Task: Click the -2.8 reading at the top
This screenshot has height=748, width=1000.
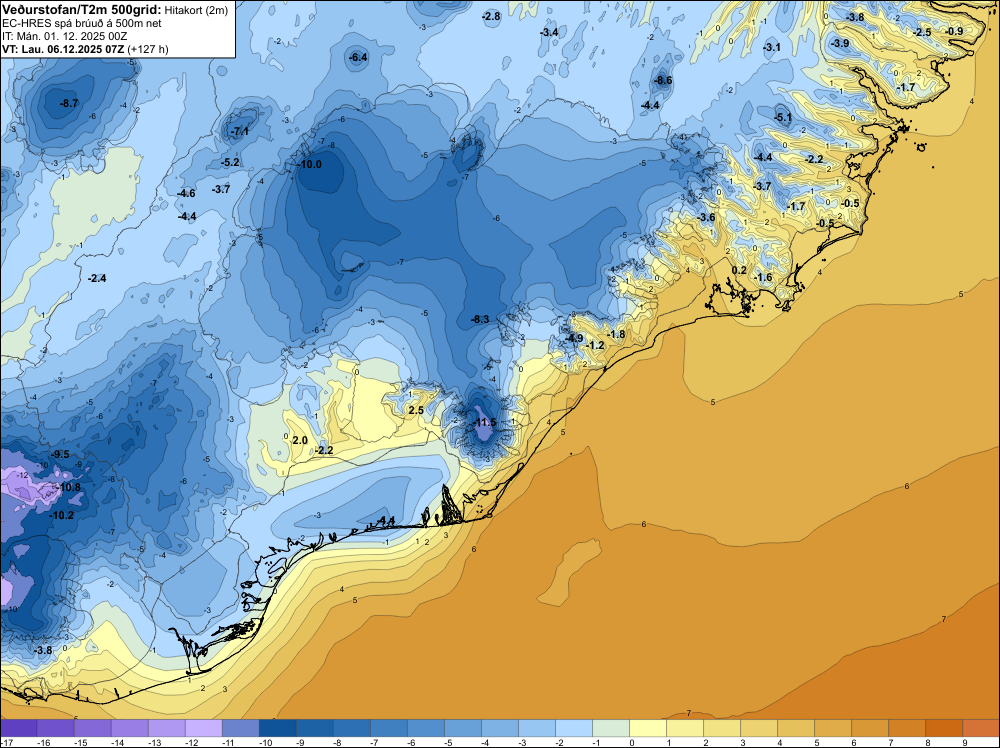Action: click(x=491, y=16)
